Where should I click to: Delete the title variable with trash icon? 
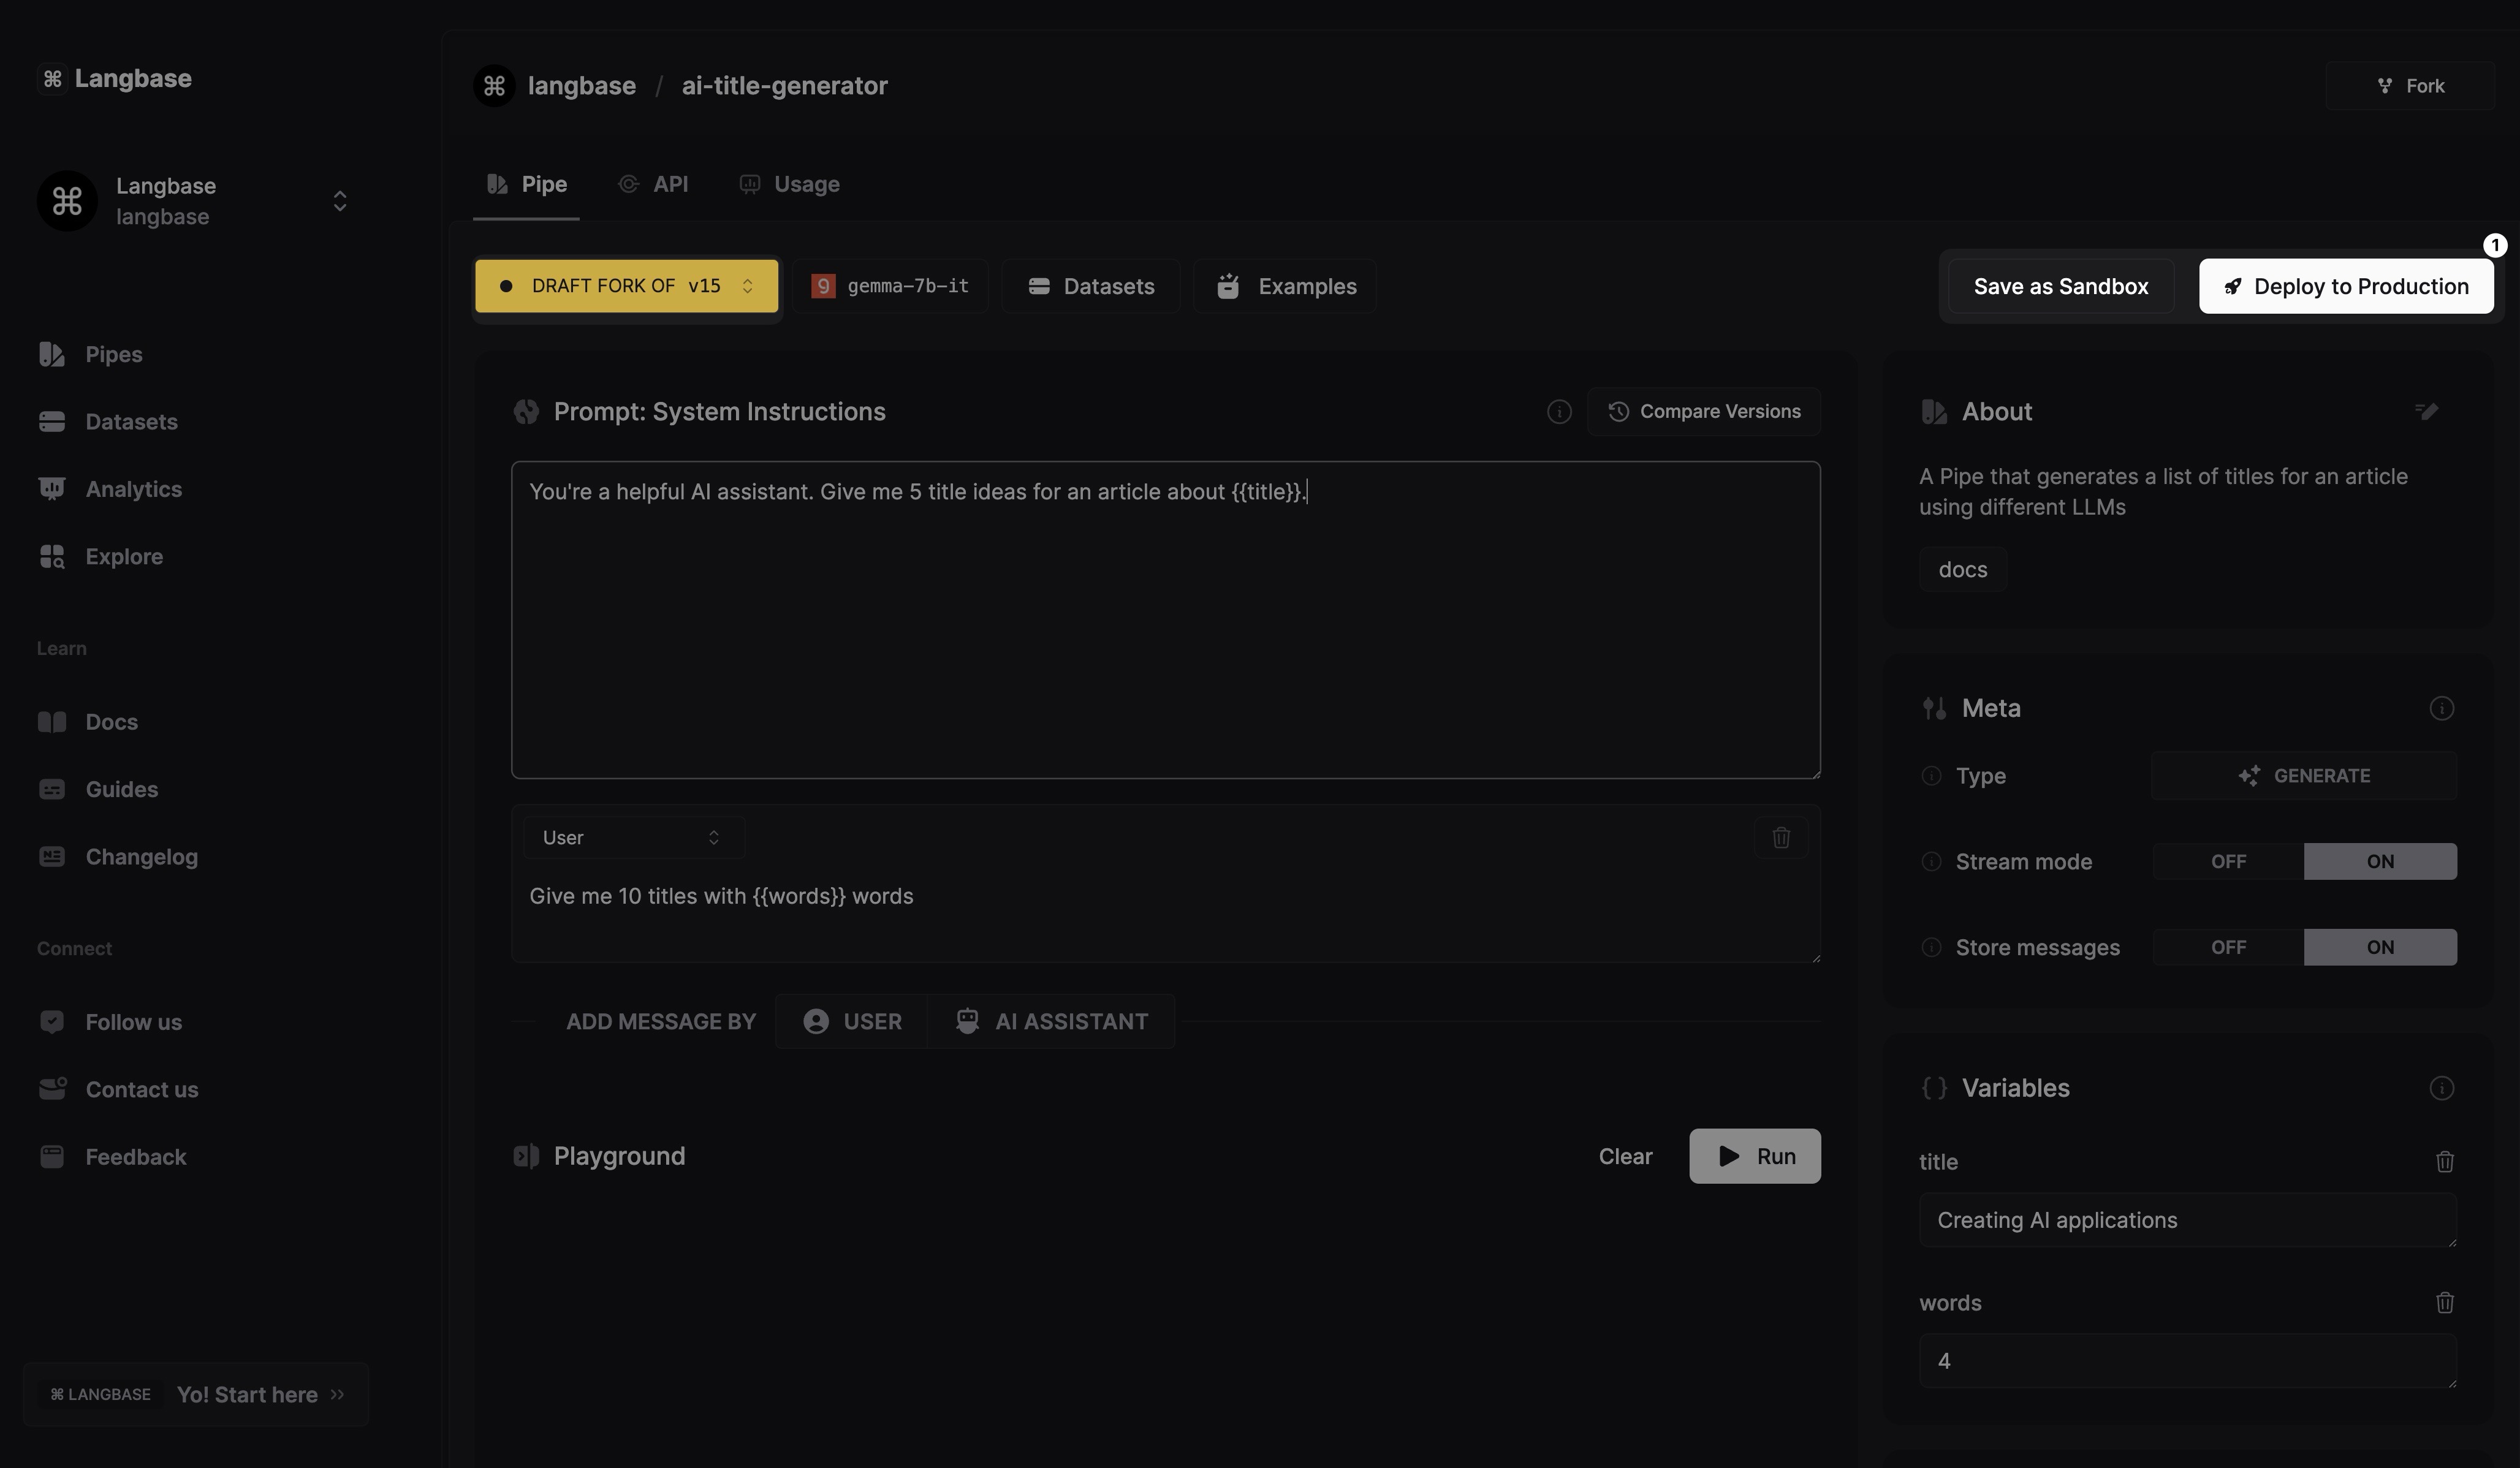click(2444, 1161)
